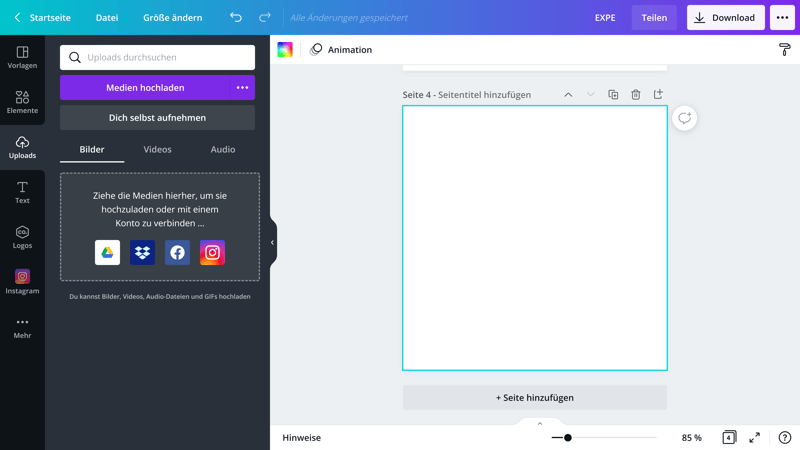This screenshot has height=450, width=800.
Task: Move Seite 4 down
Action: pyautogui.click(x=590, y=95)
